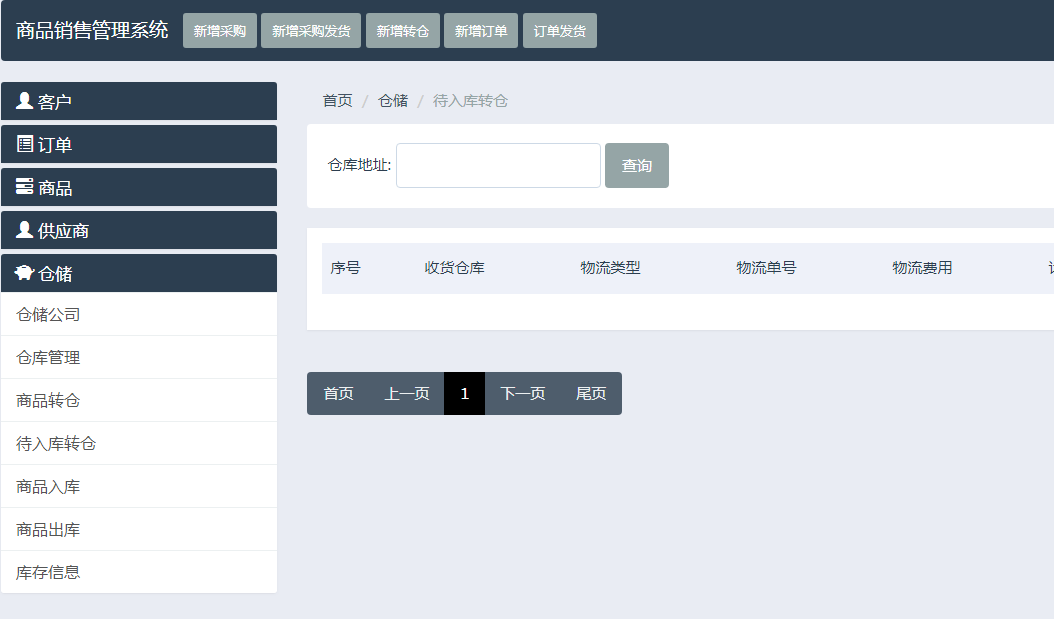1054x619 pixels.
Task: Click the server icon beside 商品
Action: (25, 187)
